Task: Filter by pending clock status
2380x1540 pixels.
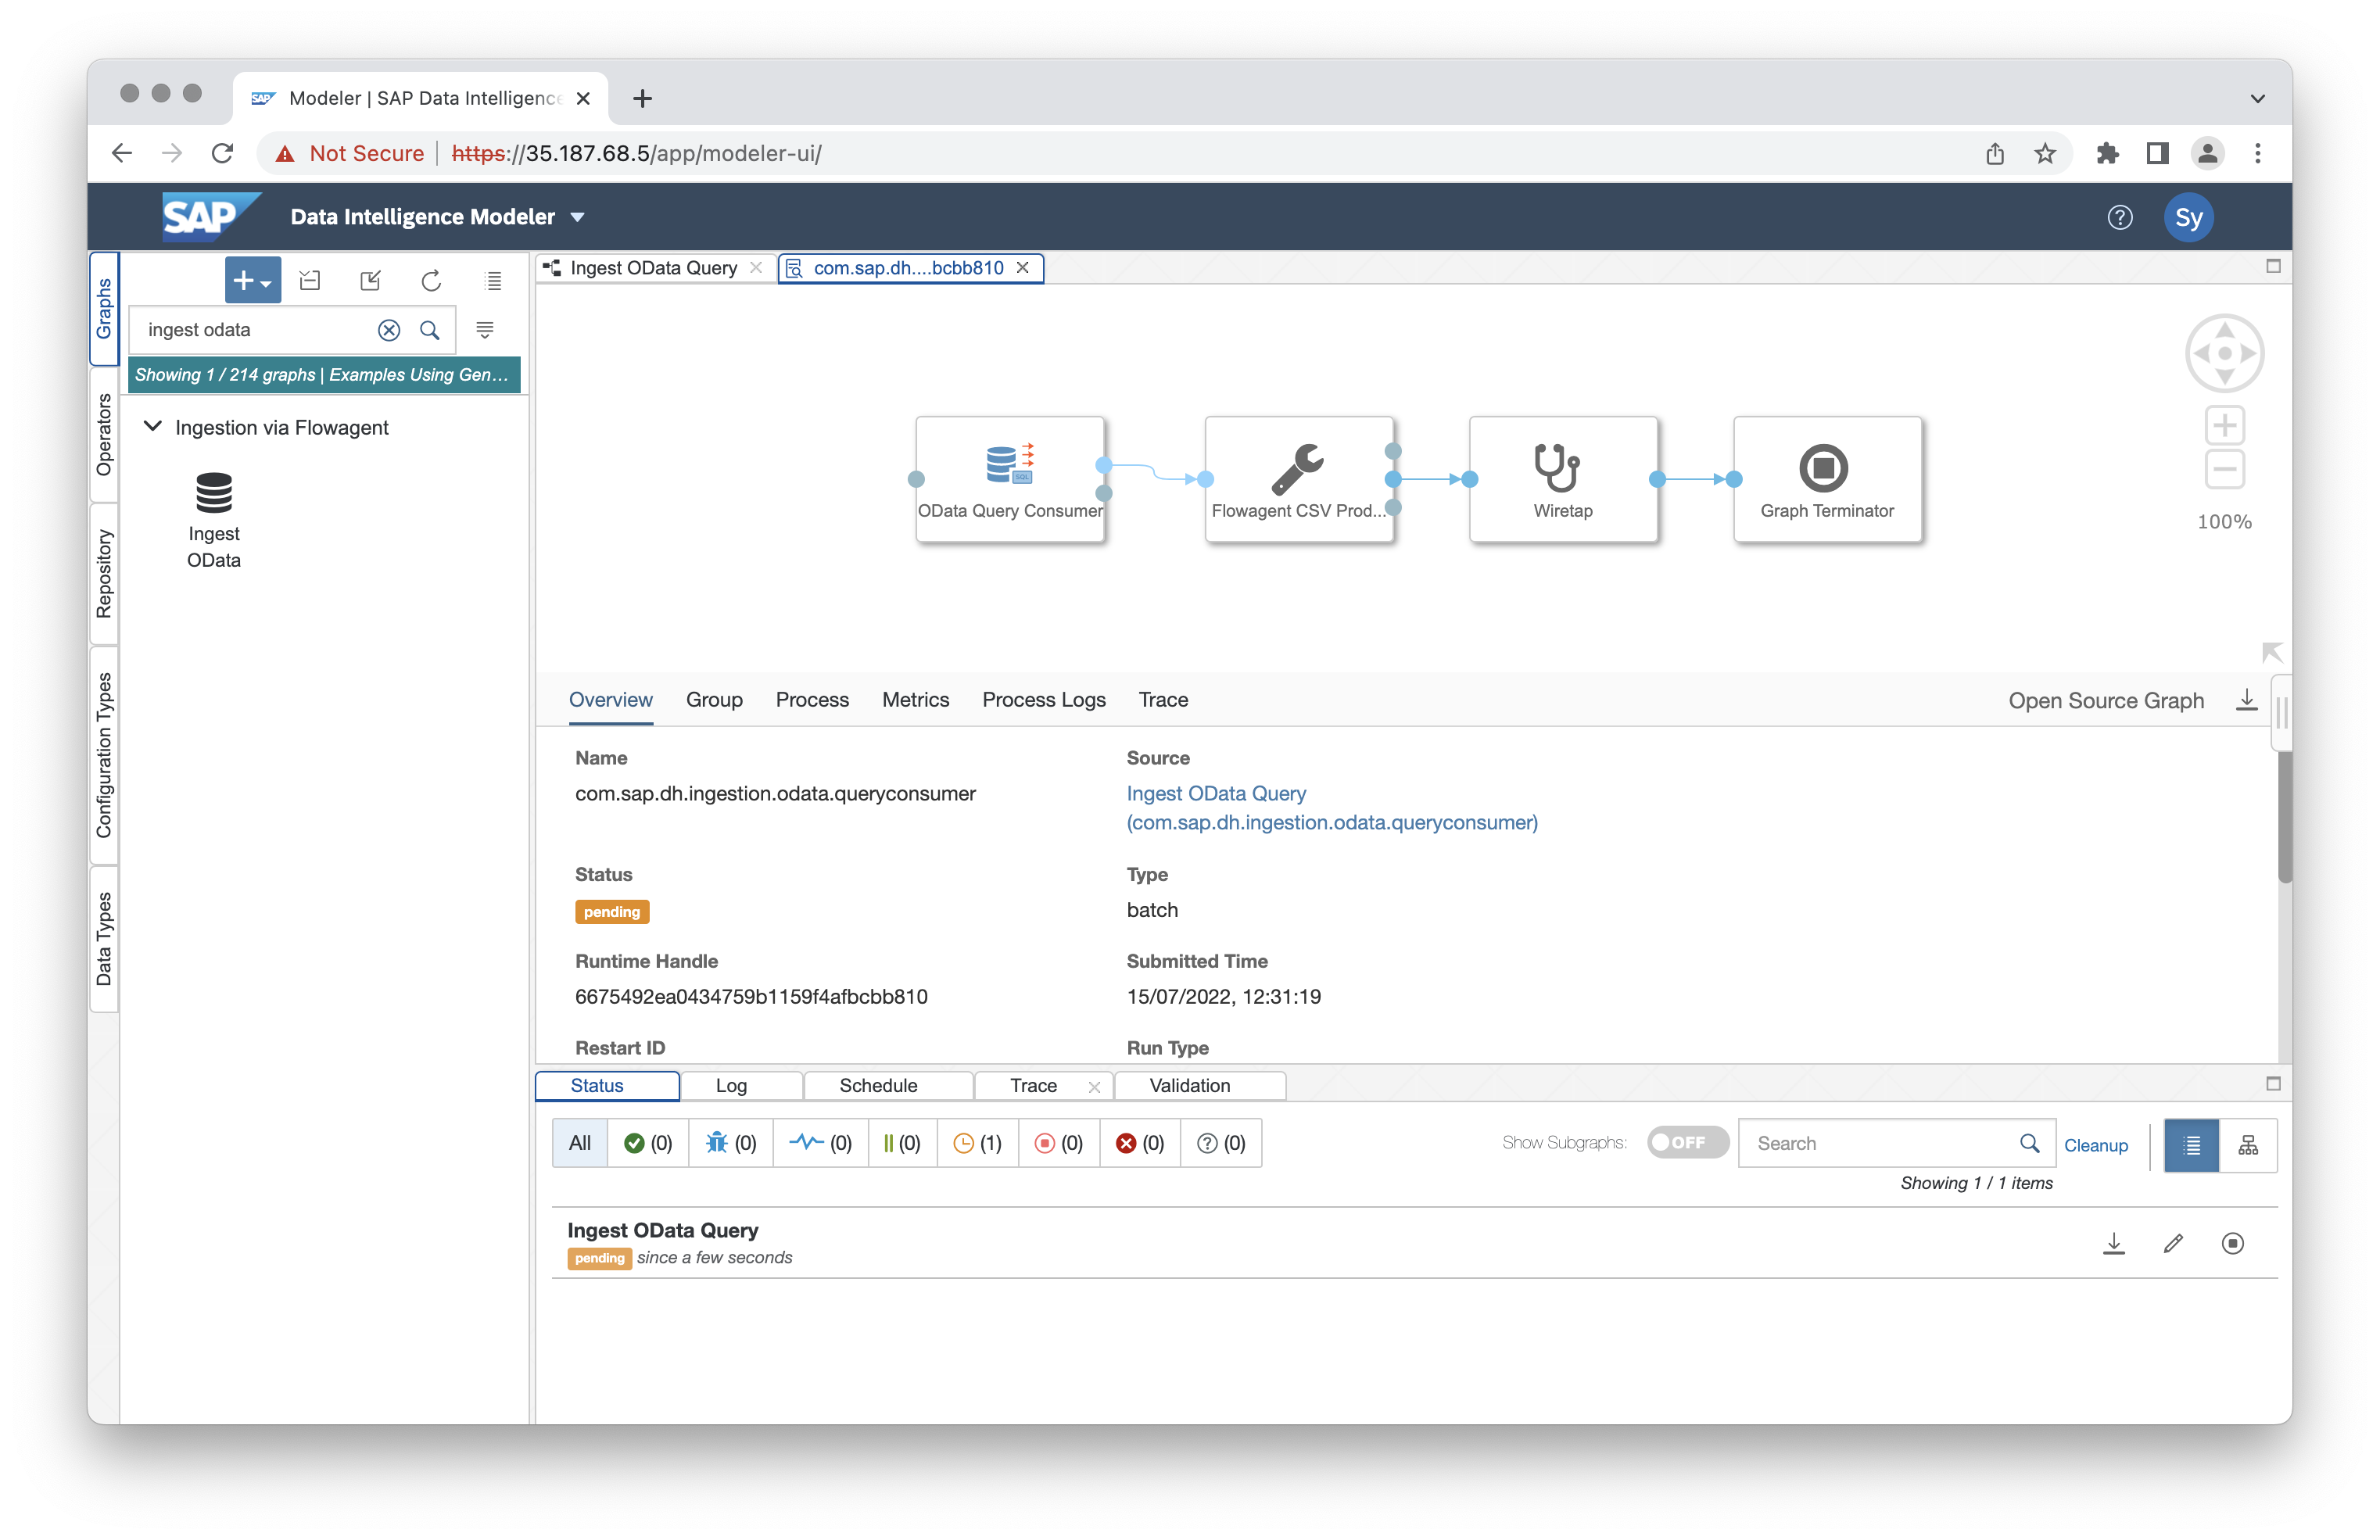Action: pos(978,1143)
